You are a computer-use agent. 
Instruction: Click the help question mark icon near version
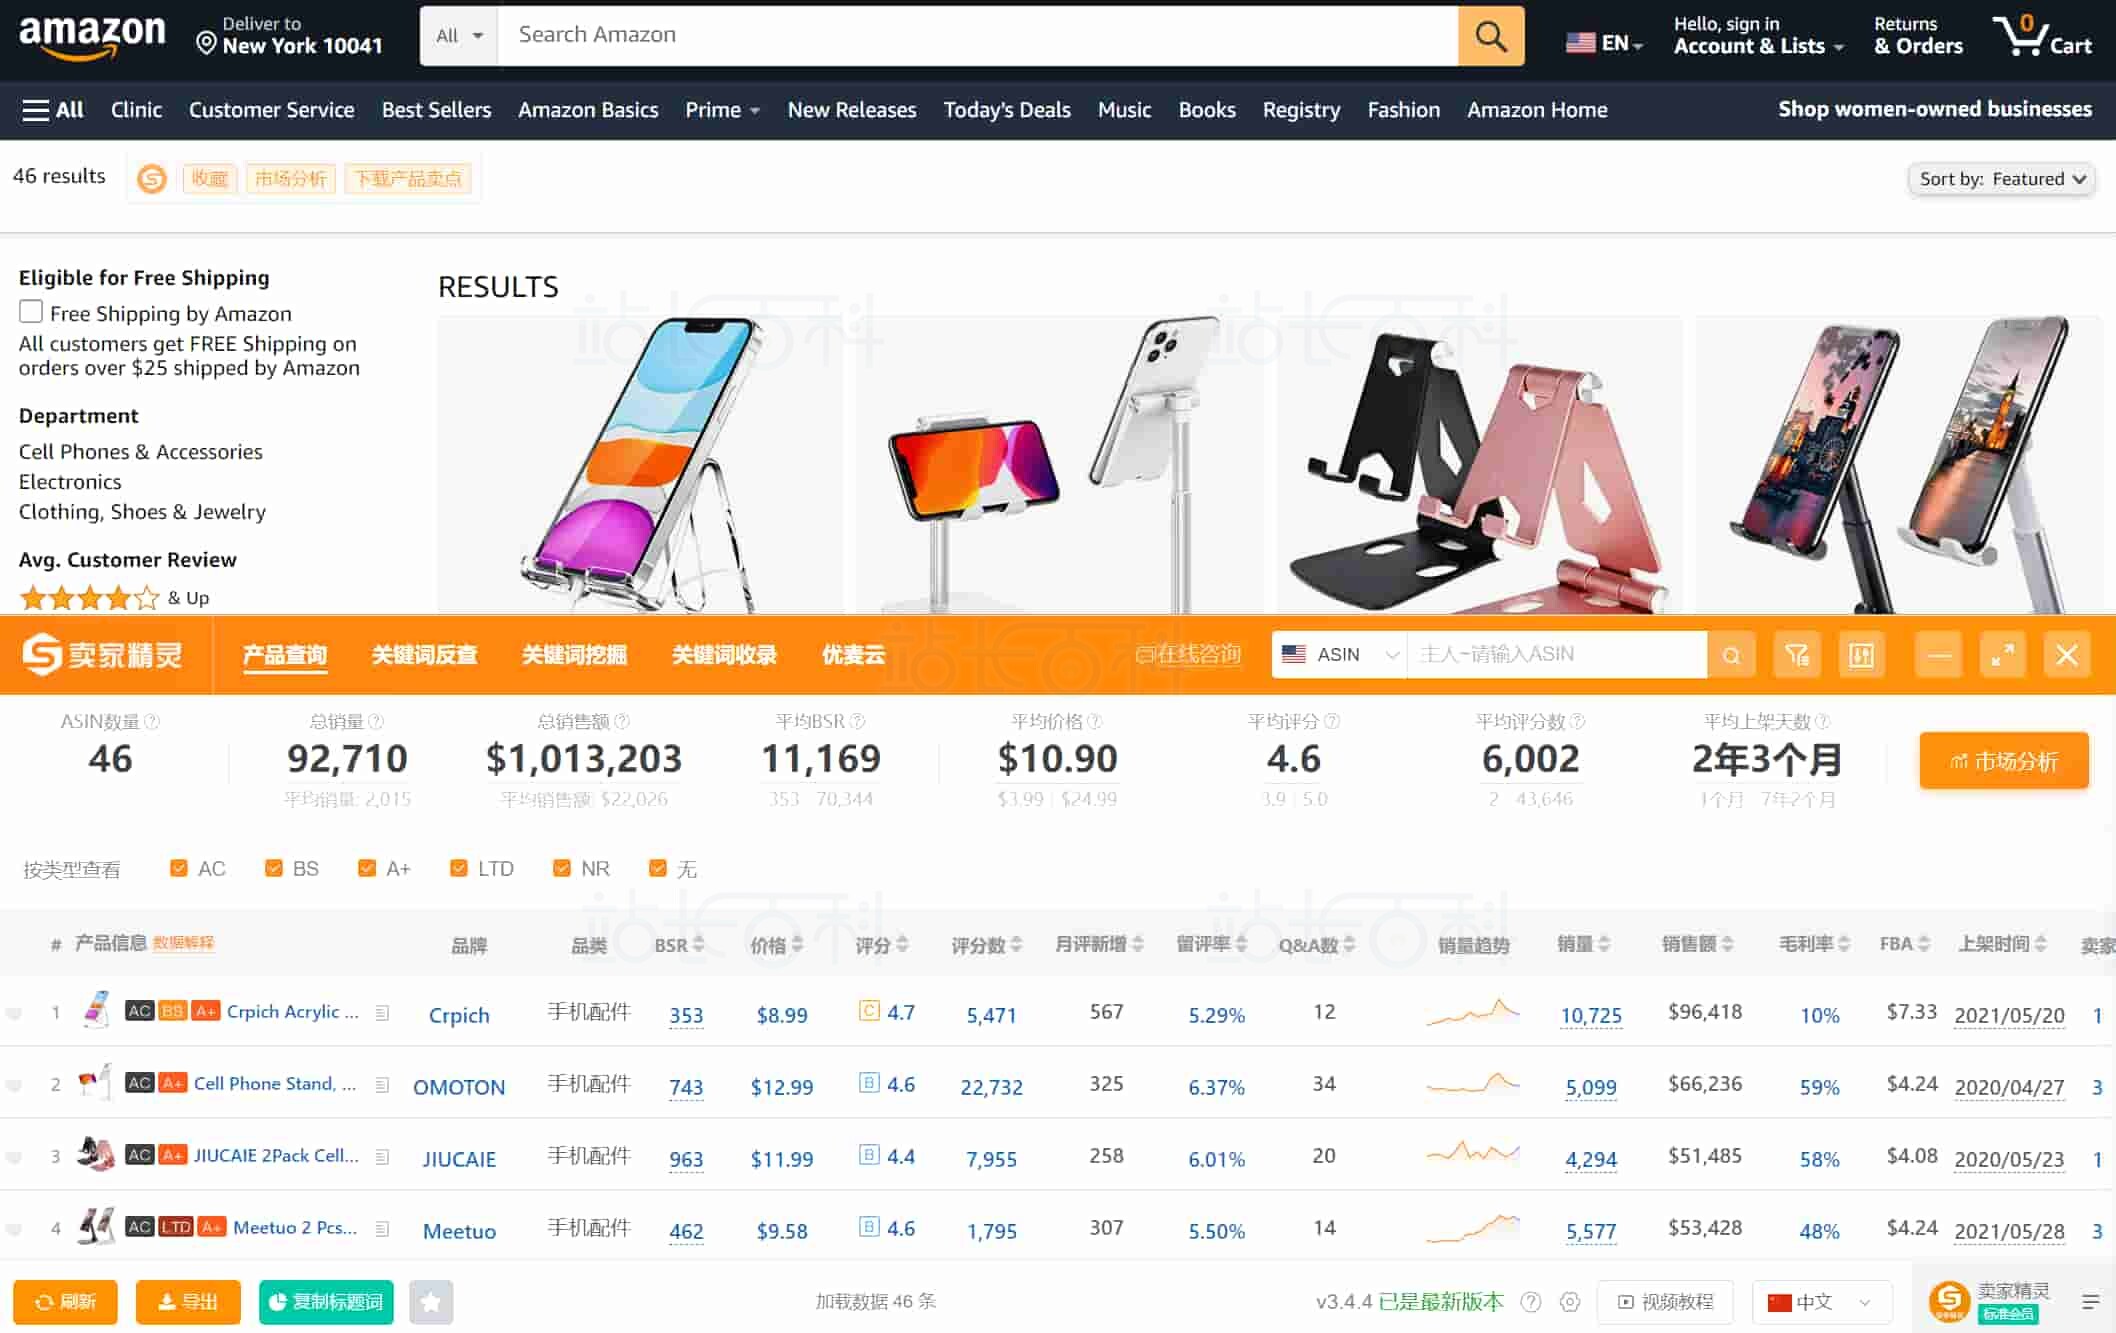[x=1530, y=1301]
